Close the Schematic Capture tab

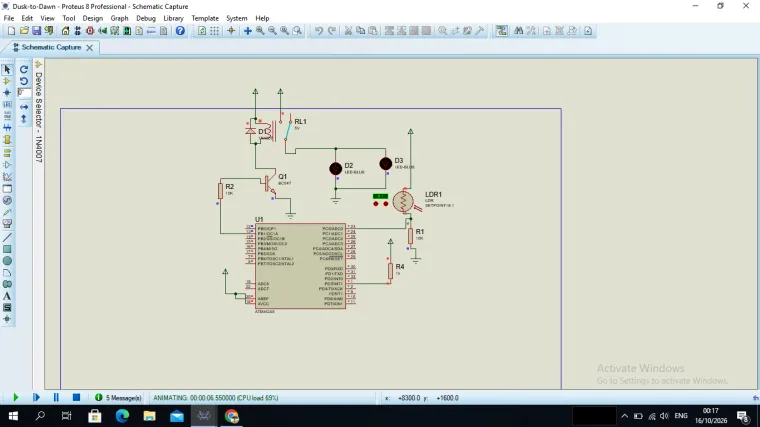90,47
